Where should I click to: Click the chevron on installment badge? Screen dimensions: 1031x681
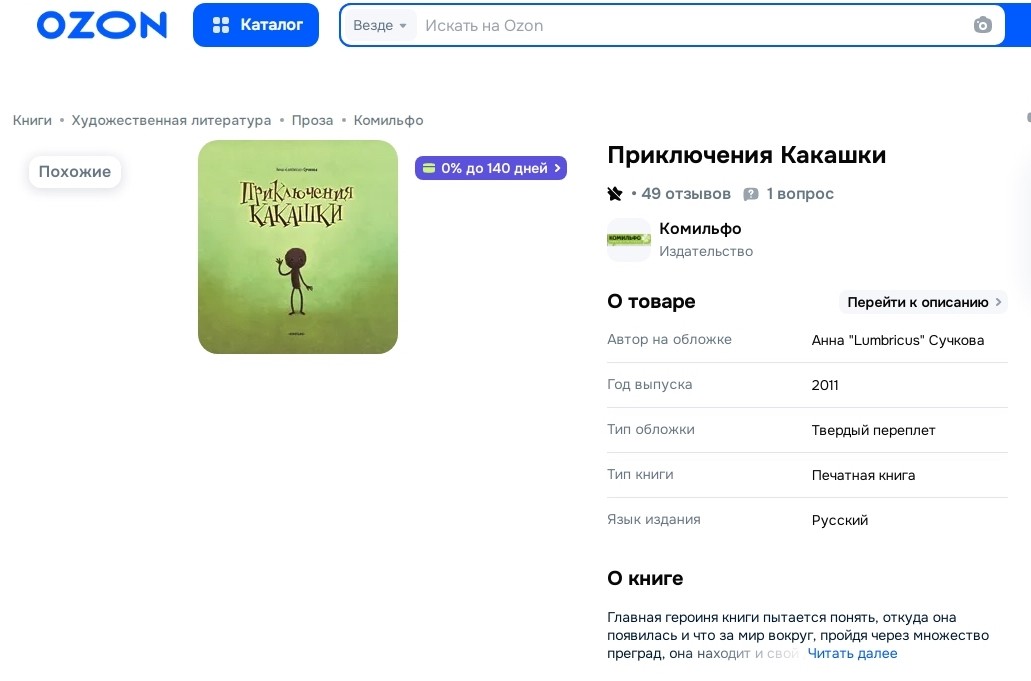tap(558, 168)
